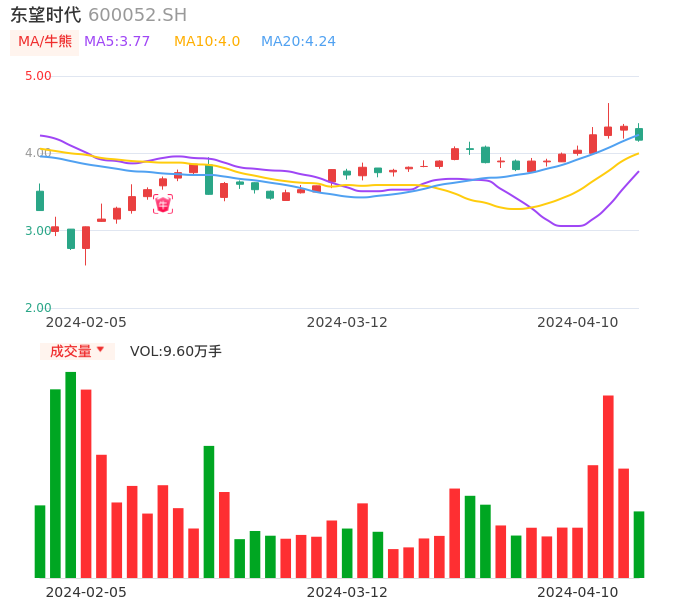Viewport: 686px width, 606px height.
Task: Click 2024-04-10 date under volume chart
Action: 578,592
